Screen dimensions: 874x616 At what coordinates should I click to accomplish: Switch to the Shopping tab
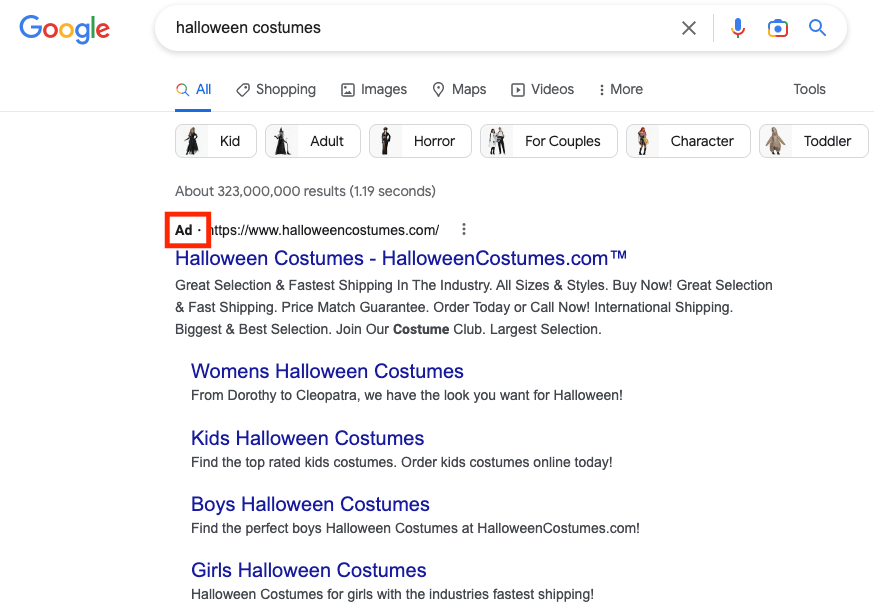pos(276,89)
